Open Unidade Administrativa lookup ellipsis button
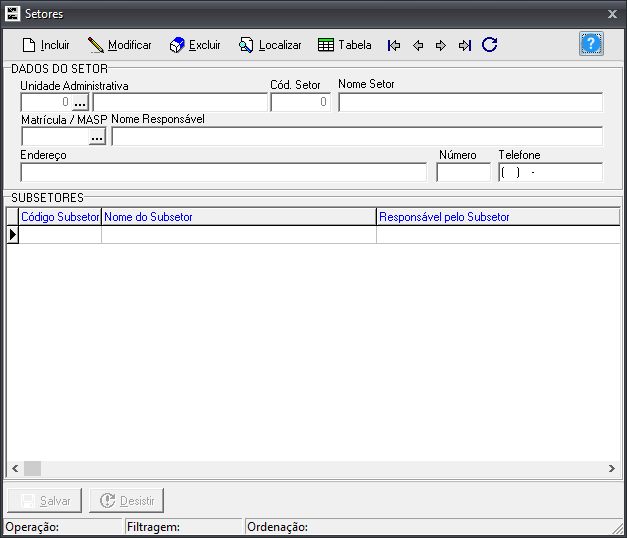Image resolution: width=627 pixels, height=538 pixels. pos(81,102)
